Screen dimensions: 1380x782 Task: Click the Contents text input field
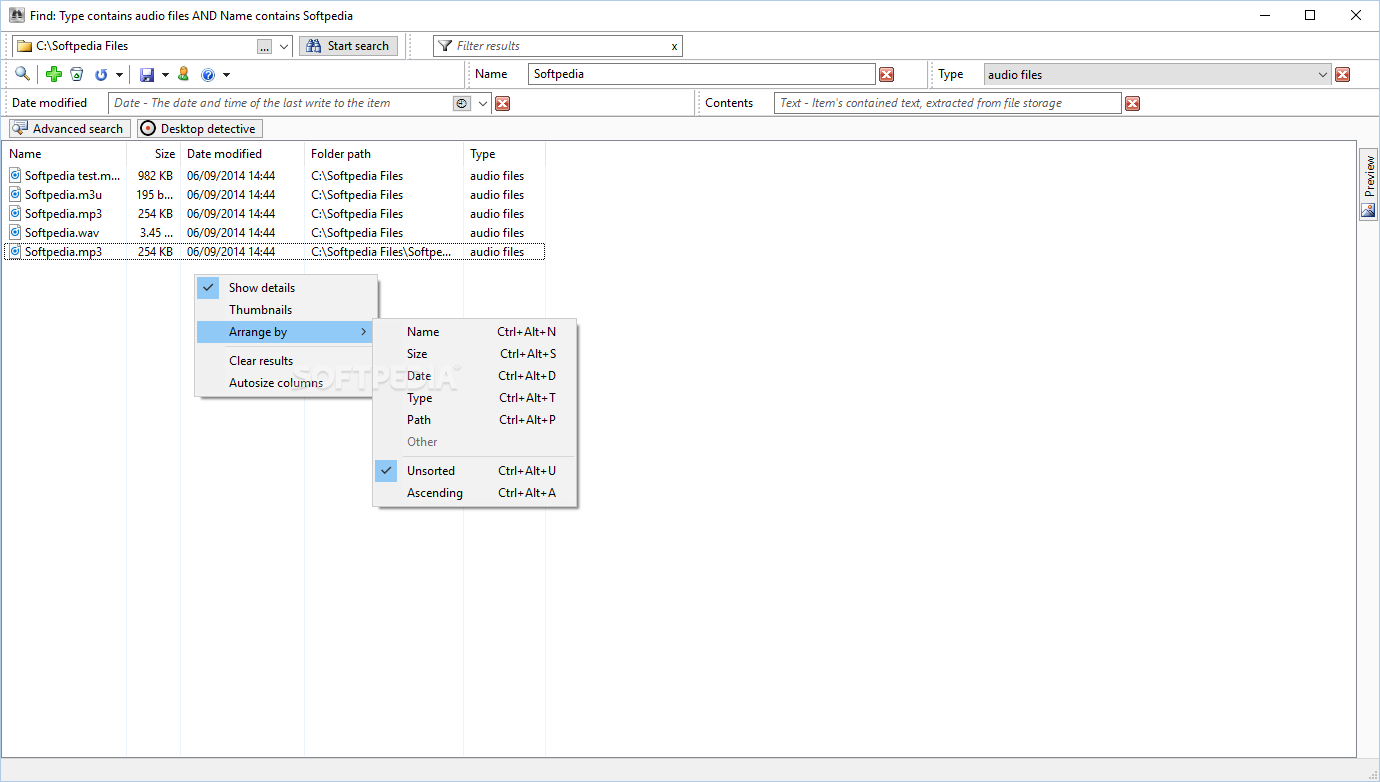click(948, 103)
